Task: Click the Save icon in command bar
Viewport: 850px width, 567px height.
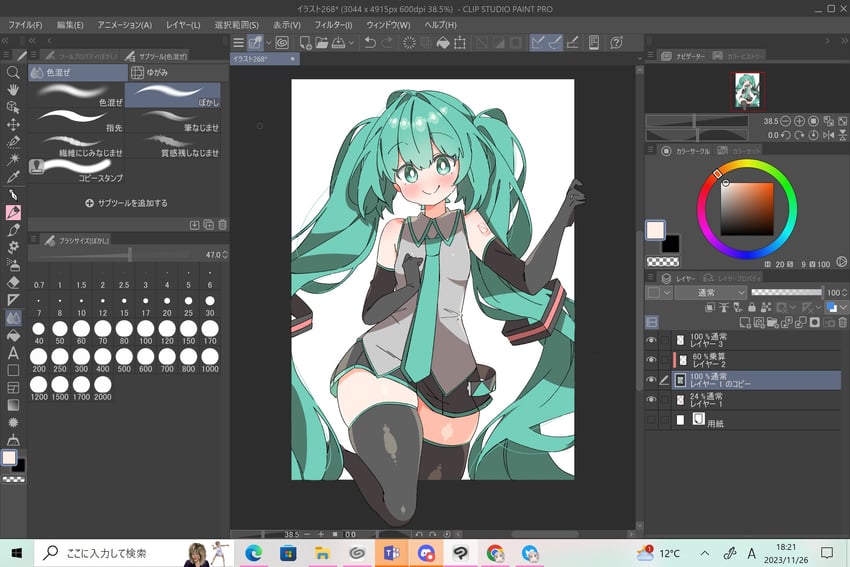Action: point(338,42)
